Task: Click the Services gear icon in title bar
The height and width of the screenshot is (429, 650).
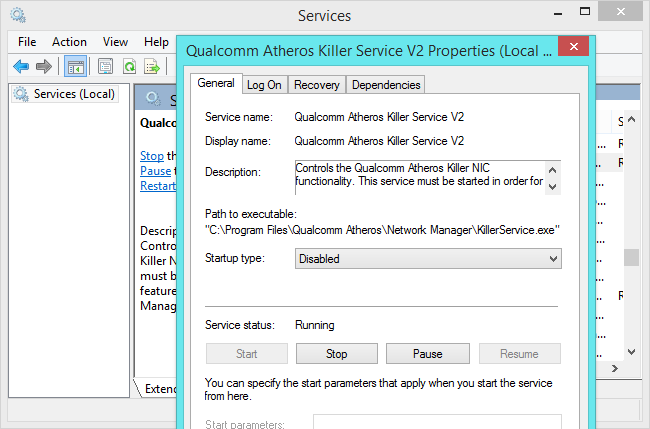Action: (x=18, y=15)
